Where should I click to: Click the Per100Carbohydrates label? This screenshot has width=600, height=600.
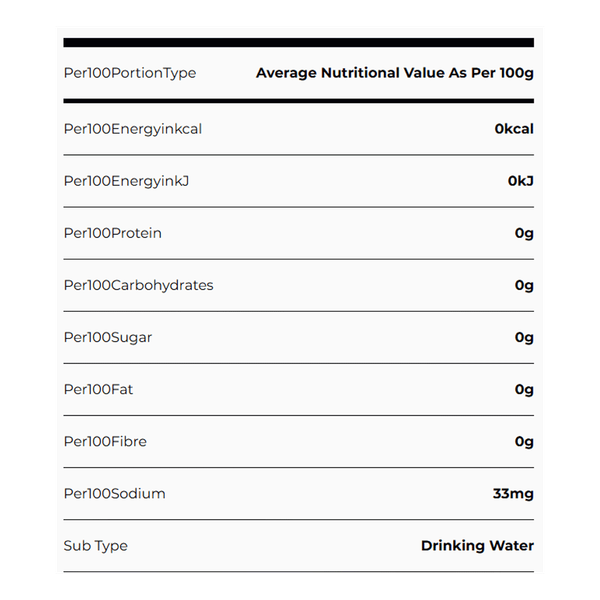pos(138,285)
